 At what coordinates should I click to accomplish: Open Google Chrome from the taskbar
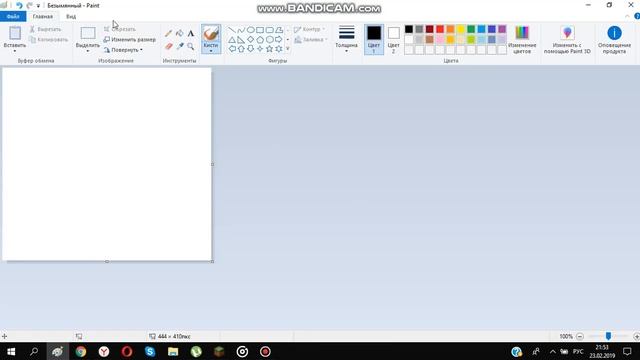click(x=81, y=351)
